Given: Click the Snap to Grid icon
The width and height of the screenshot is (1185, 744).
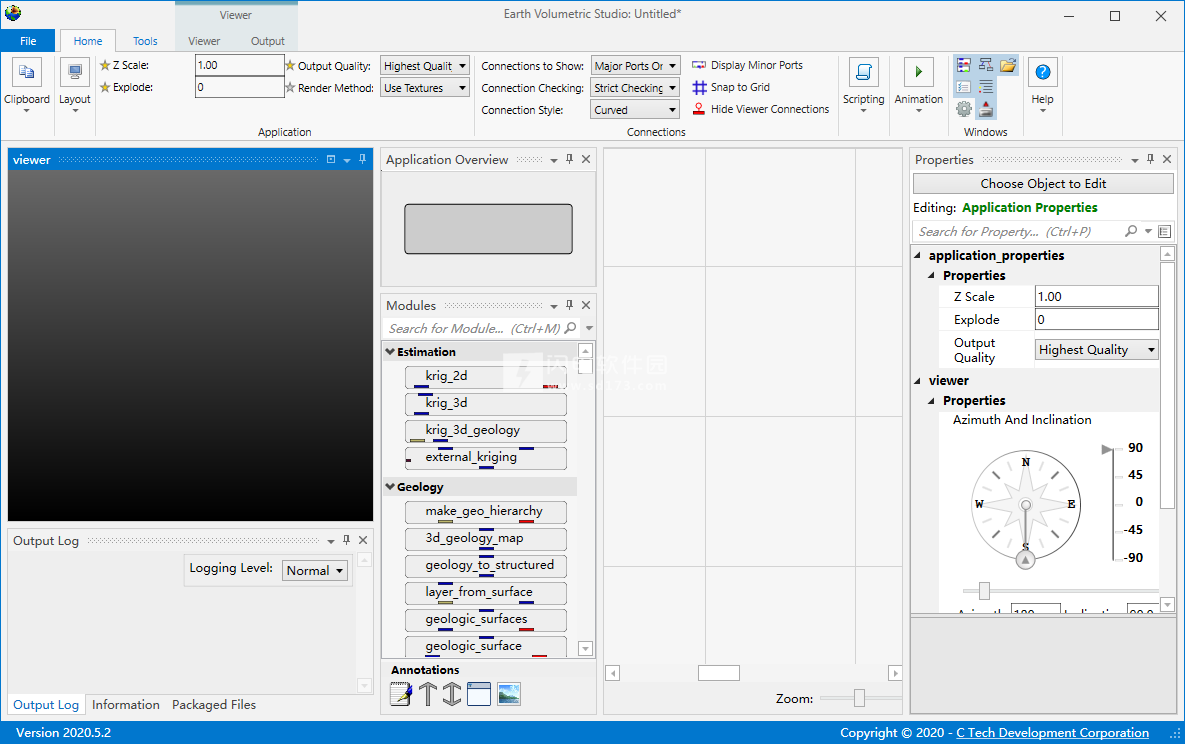Looking at the screenshot, I should coord(700,88).
